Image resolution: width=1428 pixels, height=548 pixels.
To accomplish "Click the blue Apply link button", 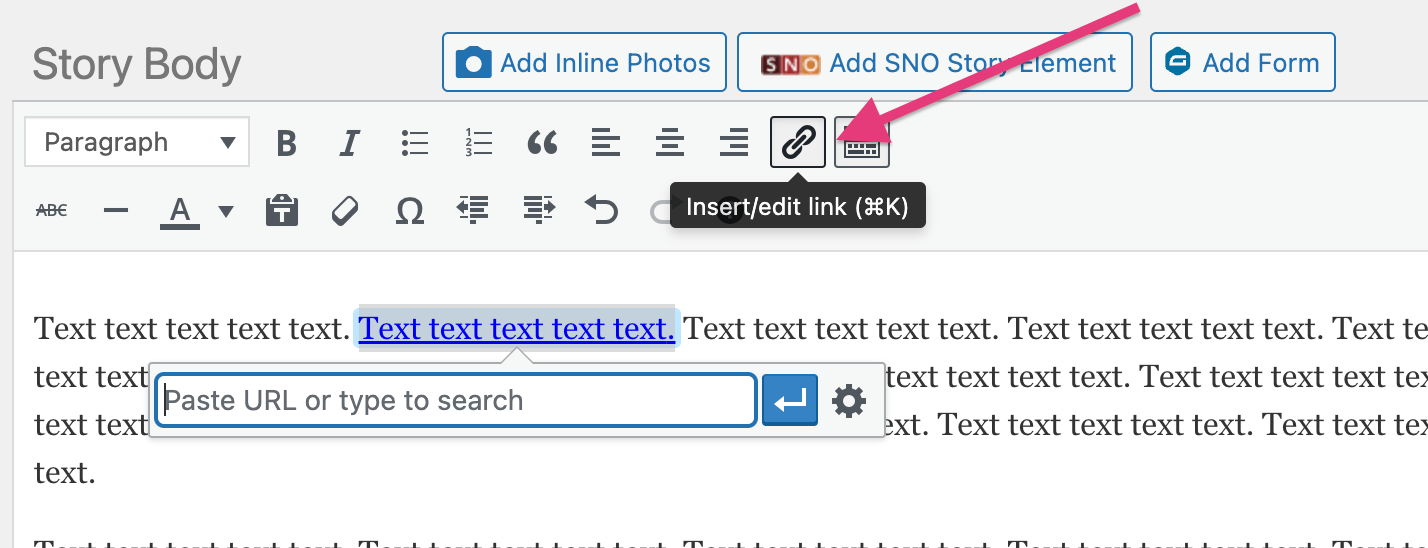I will [x=790, y=401].
